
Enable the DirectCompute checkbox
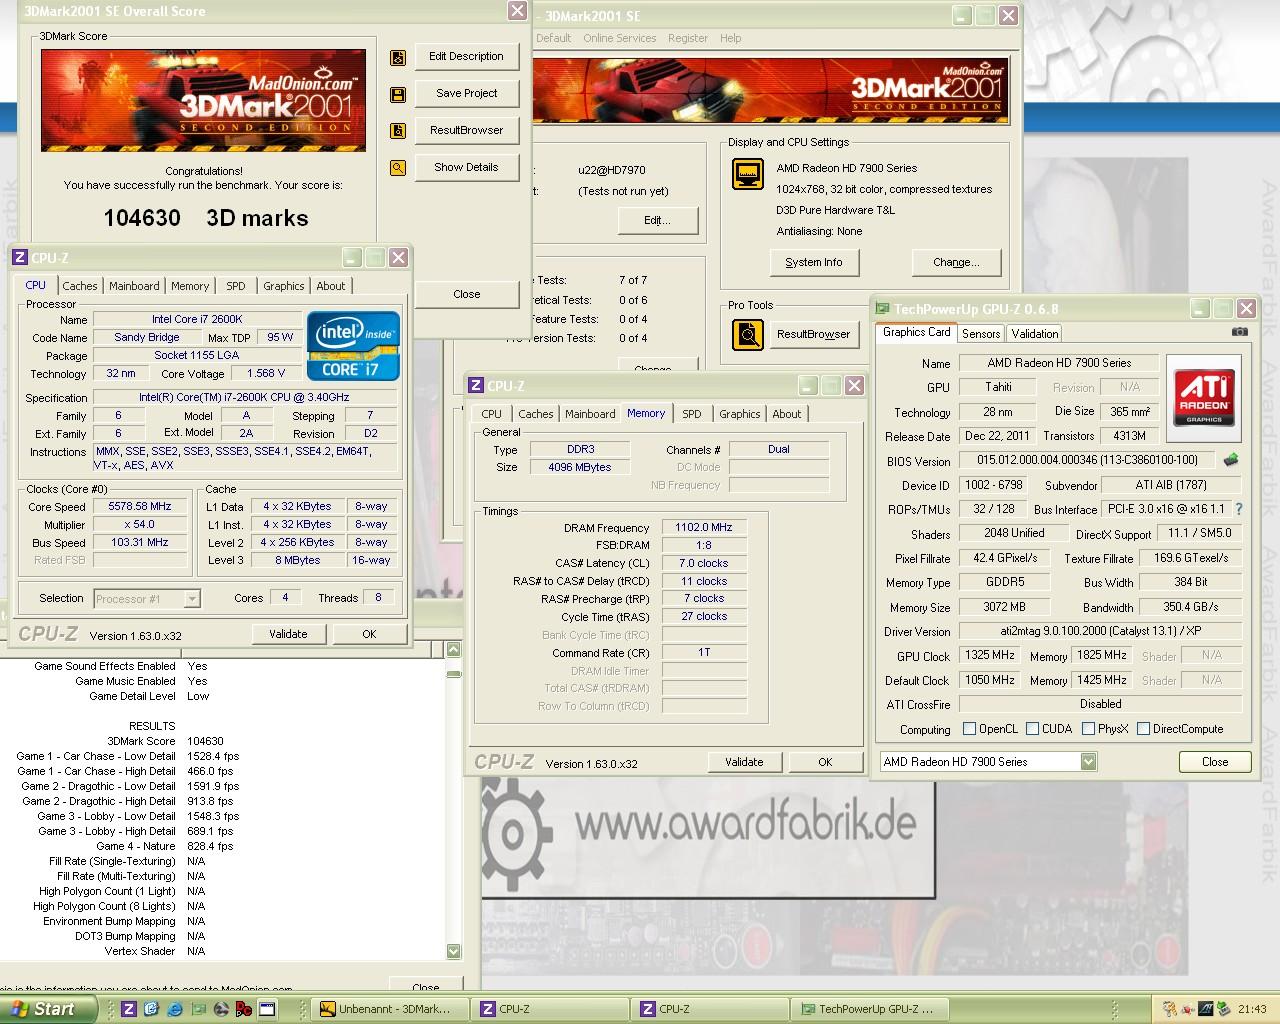(x=1143, y=729)
